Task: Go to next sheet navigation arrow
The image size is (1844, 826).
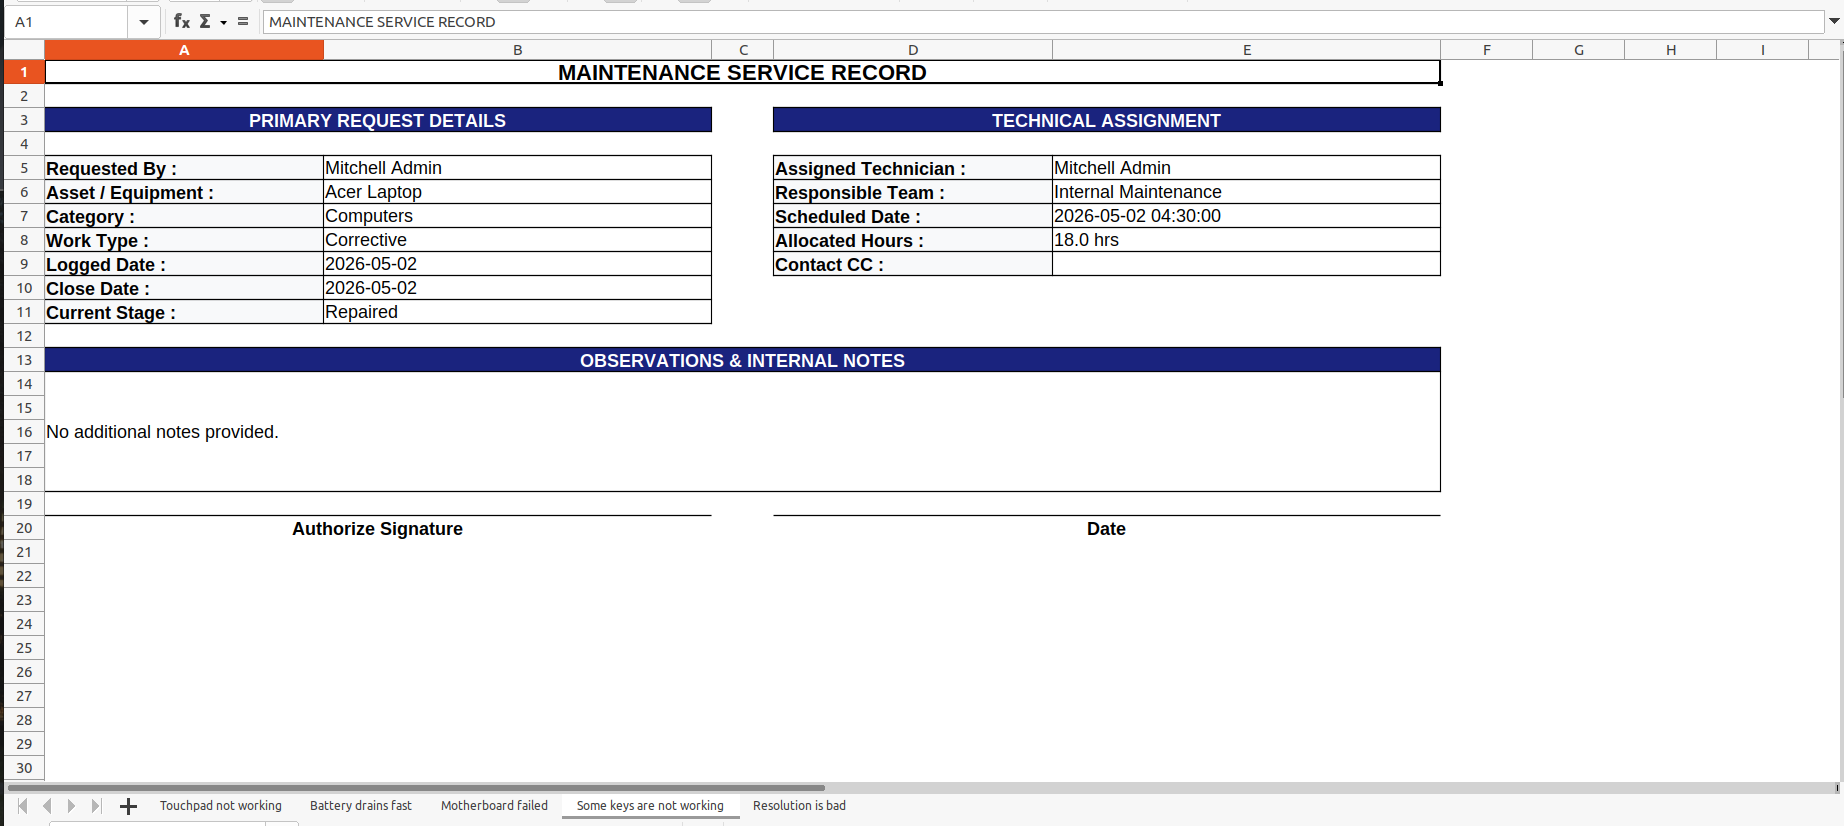Action: tap(71, 806)
